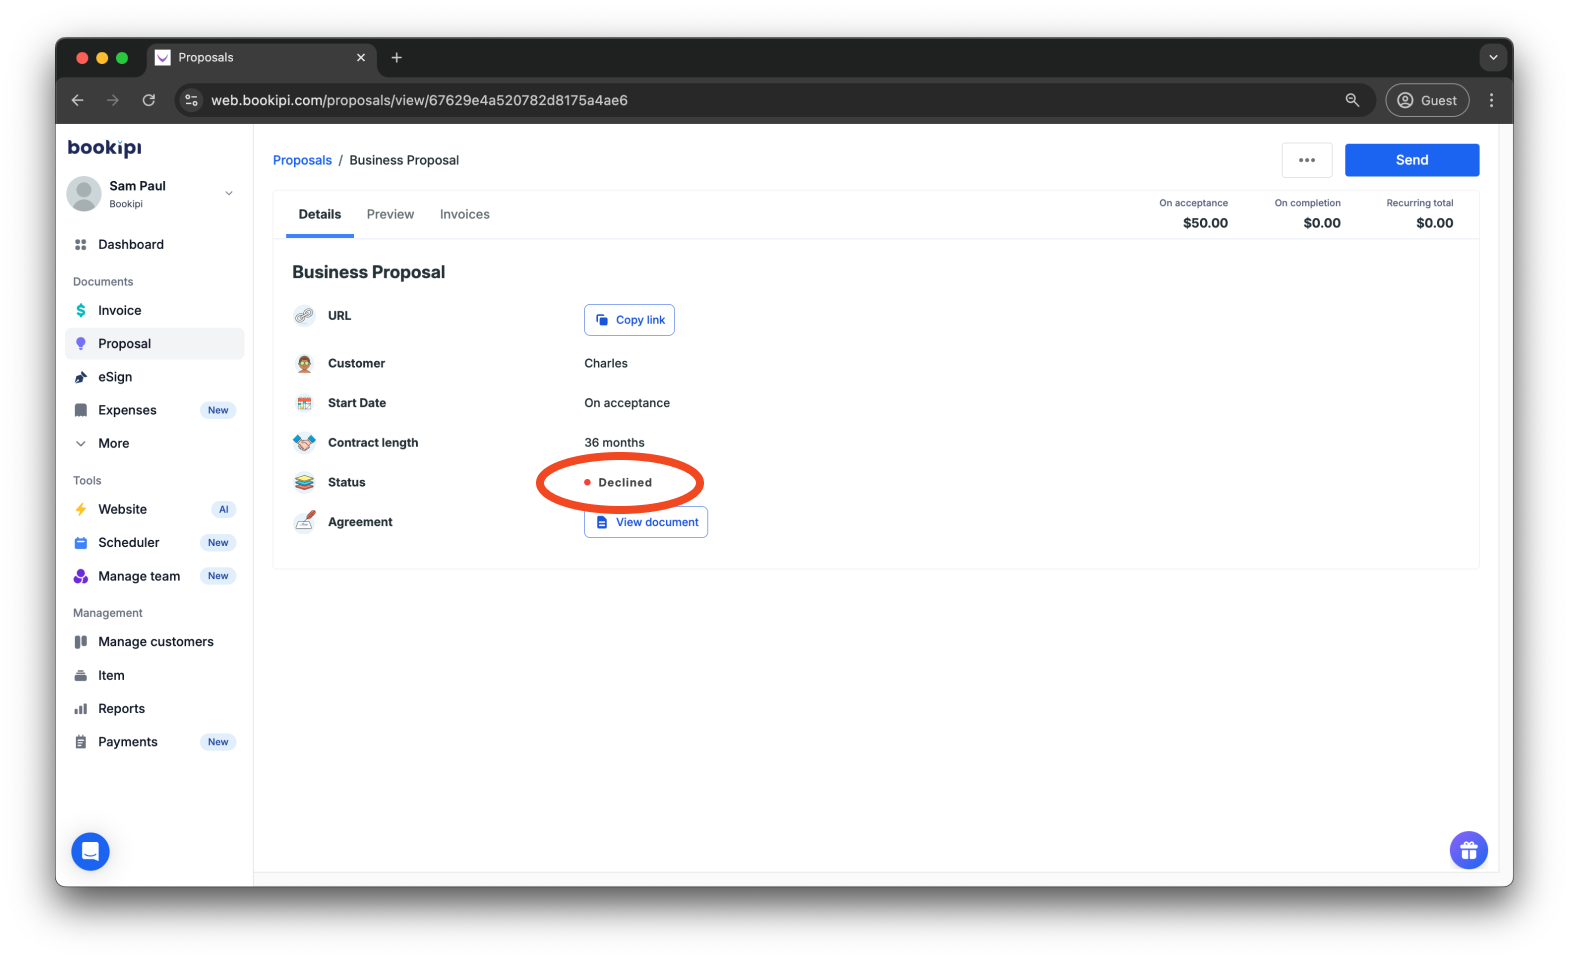Open the three-dots more options button
This screenshot has width=1569, height=960.
1307,160
